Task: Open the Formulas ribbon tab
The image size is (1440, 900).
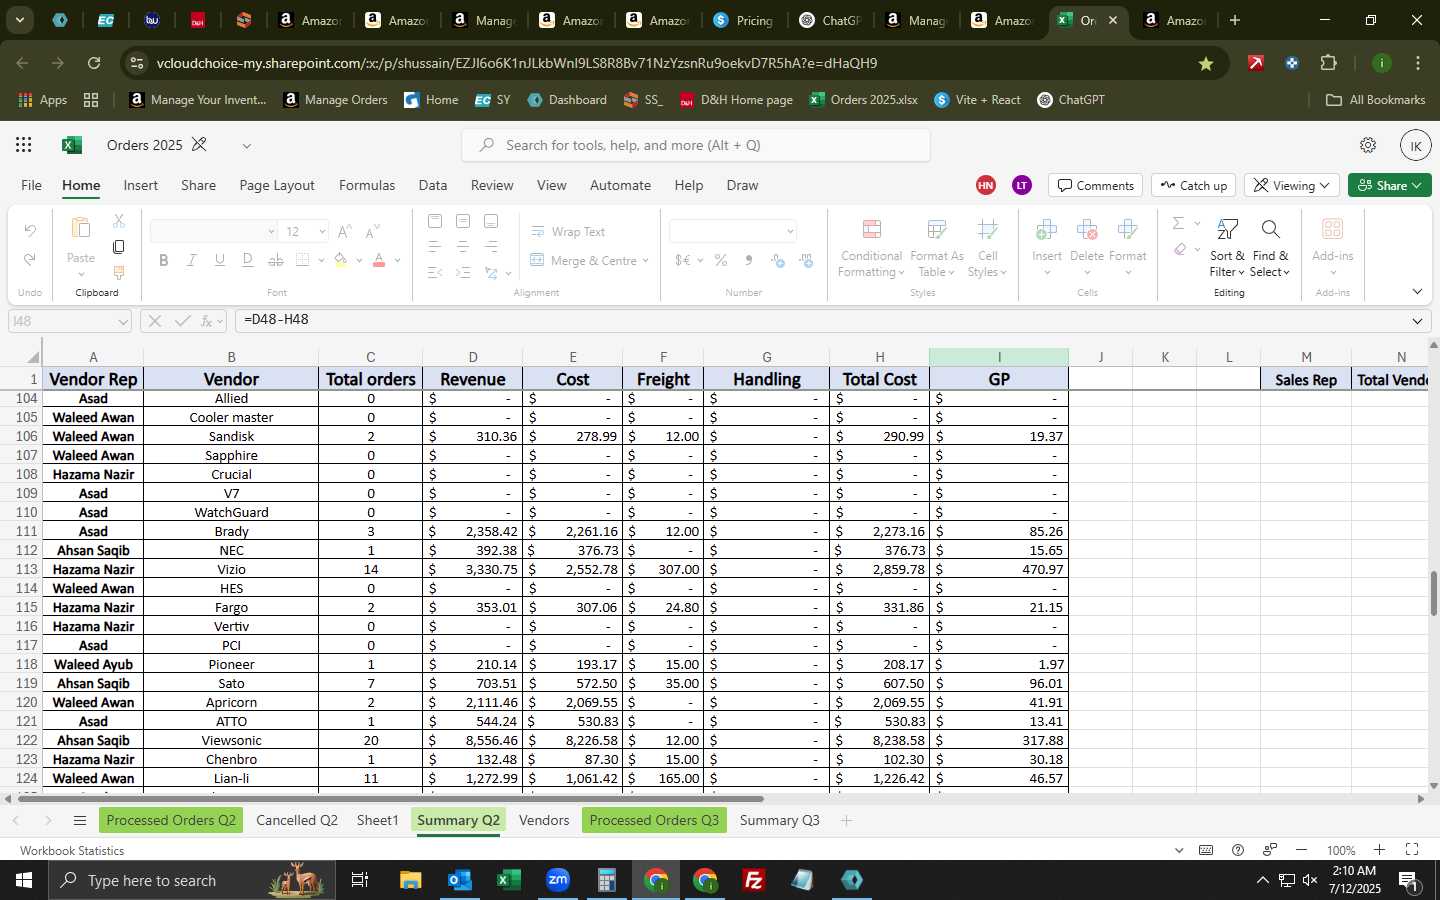Action: pyautogui.click(x=367, y=185)
